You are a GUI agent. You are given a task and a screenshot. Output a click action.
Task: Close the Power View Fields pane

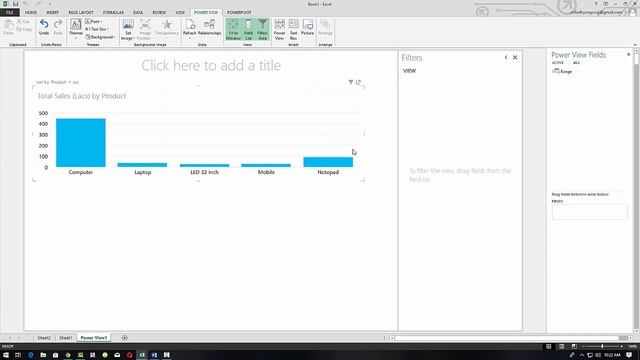pyautogui.click(x=629, y=54)
